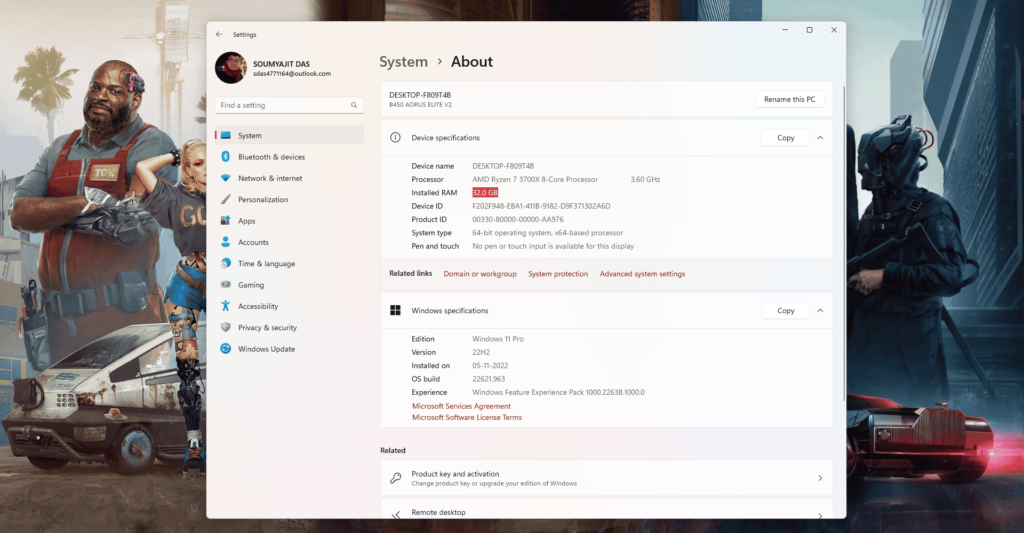This screenshot has height=533, width=1024.
Task: Click the Windows 11 Pro edition text
Action: (x=498, y=339)
